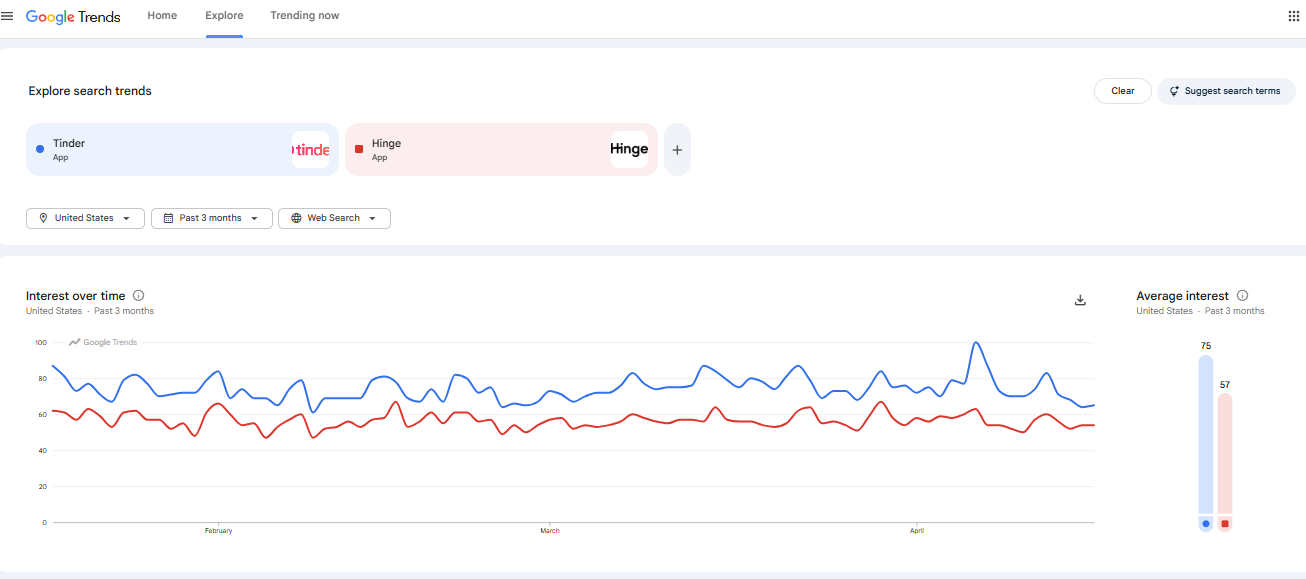Click the Google Trends logo

tap(73, 16)
